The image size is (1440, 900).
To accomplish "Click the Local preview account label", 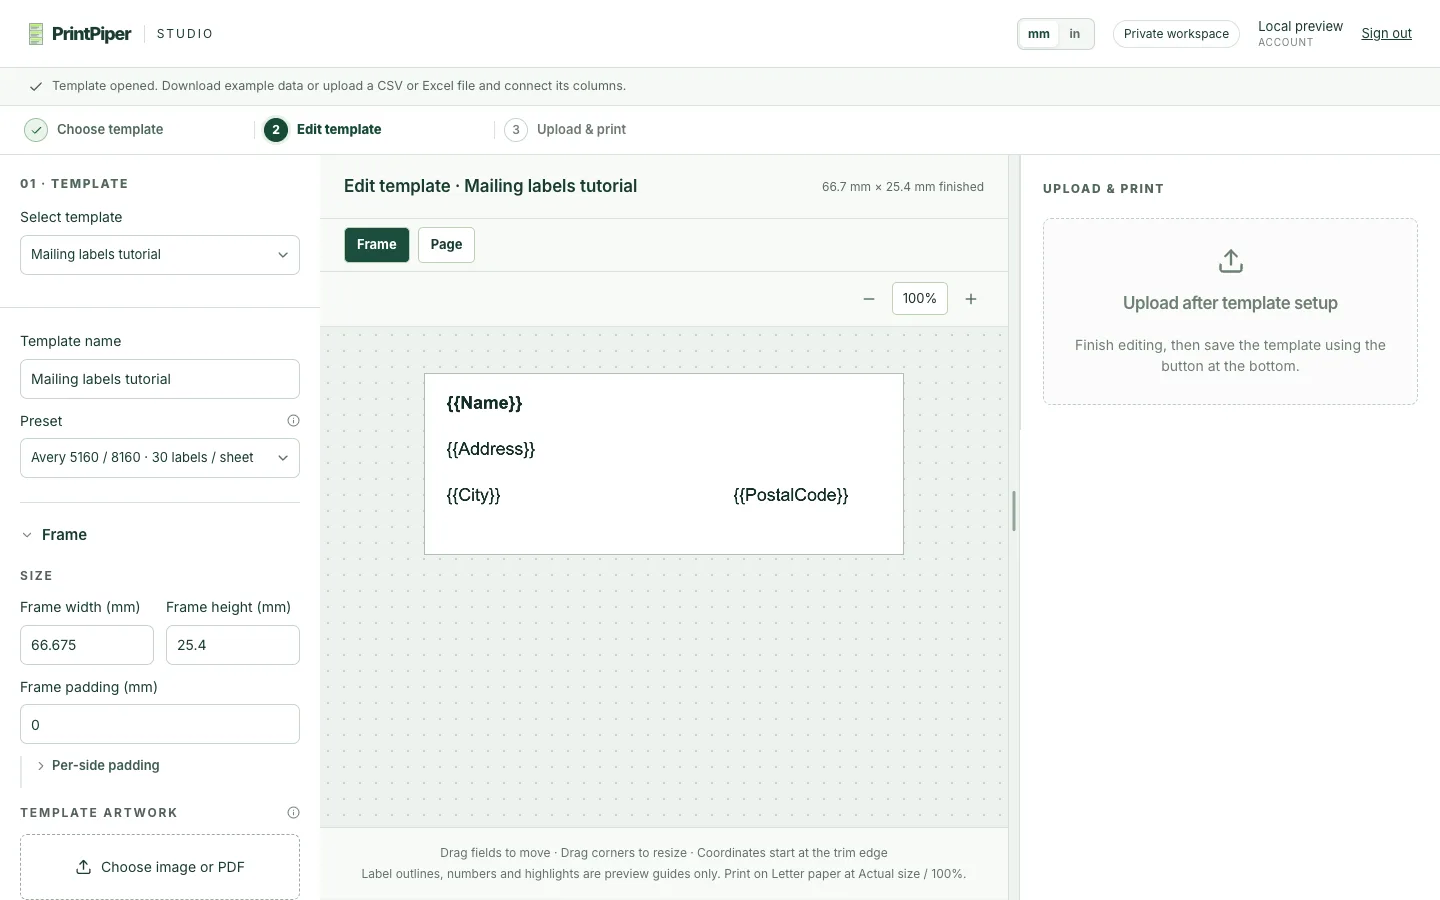I will (x=1300, y=34).
